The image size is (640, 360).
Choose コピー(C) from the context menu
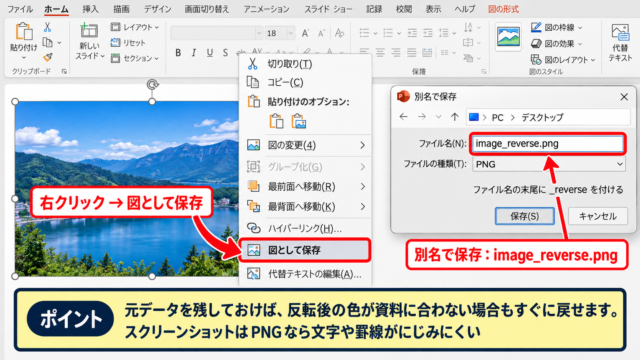[305, 82]
